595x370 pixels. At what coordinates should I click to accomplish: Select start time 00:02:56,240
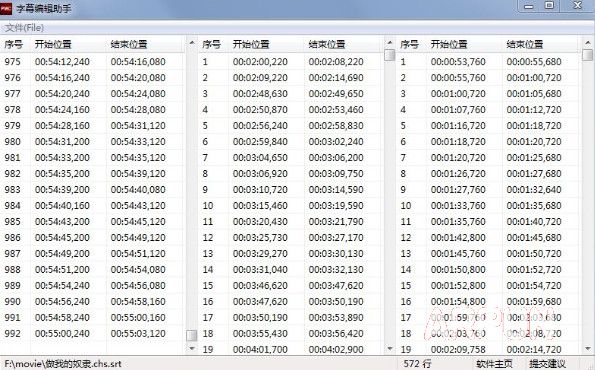(260, 125)
